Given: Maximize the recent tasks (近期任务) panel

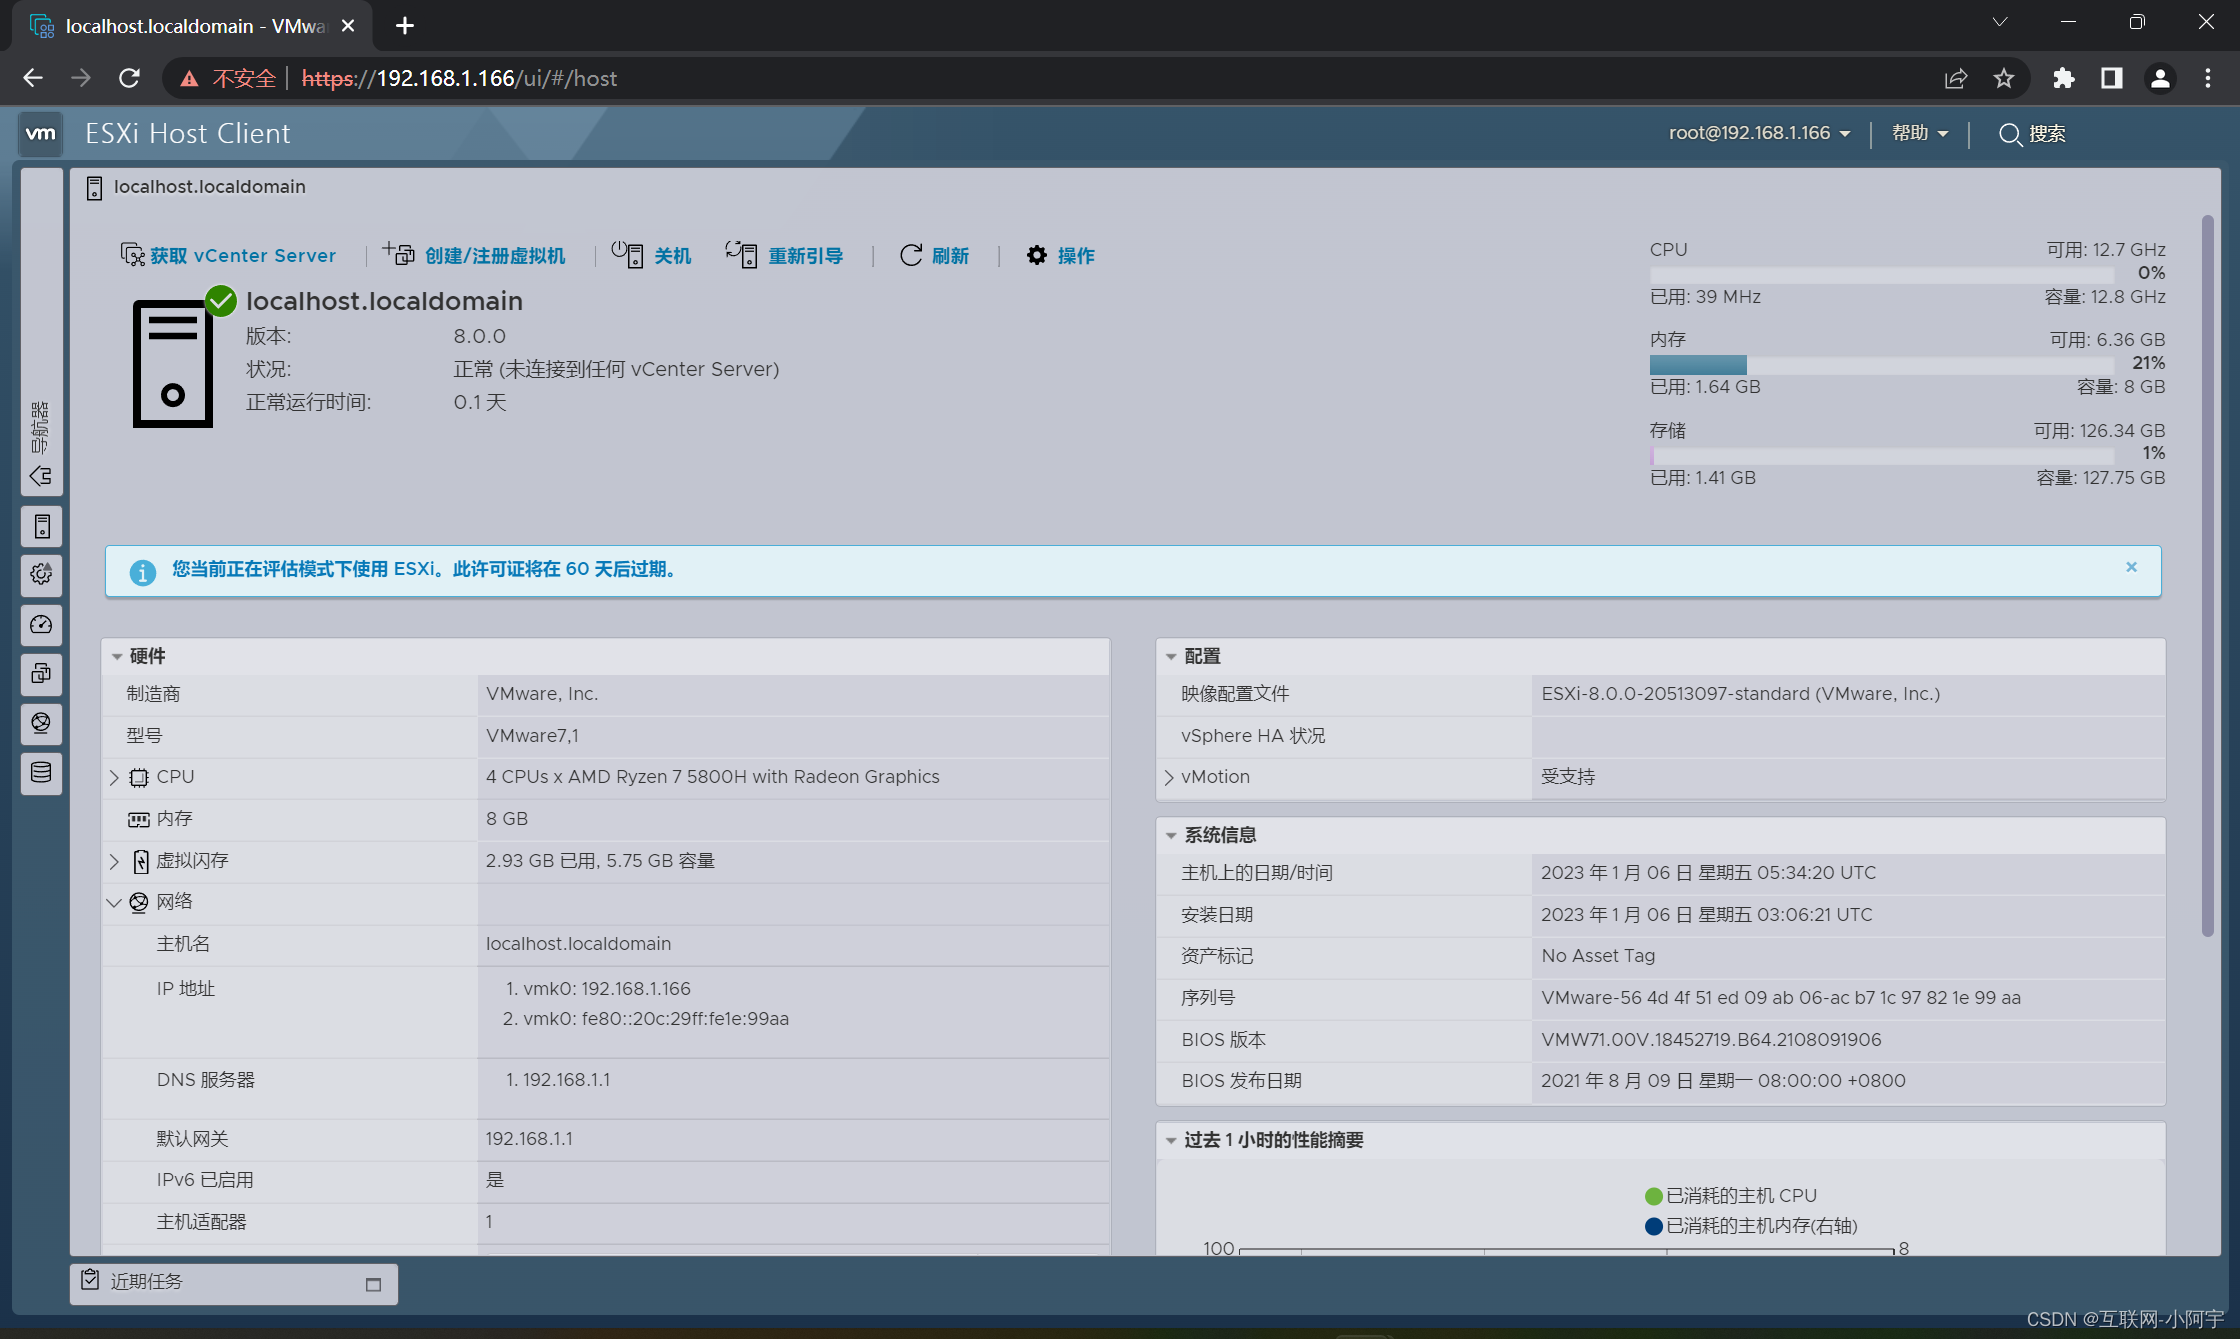Looking at the screenshot, I should [x=373, y=1284].
